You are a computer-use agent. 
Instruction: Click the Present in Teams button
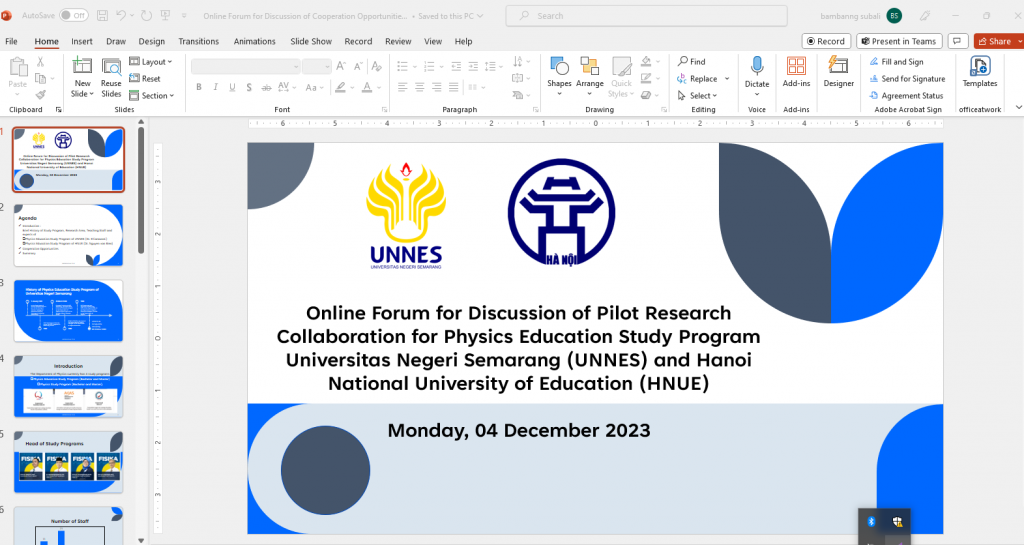898,41
